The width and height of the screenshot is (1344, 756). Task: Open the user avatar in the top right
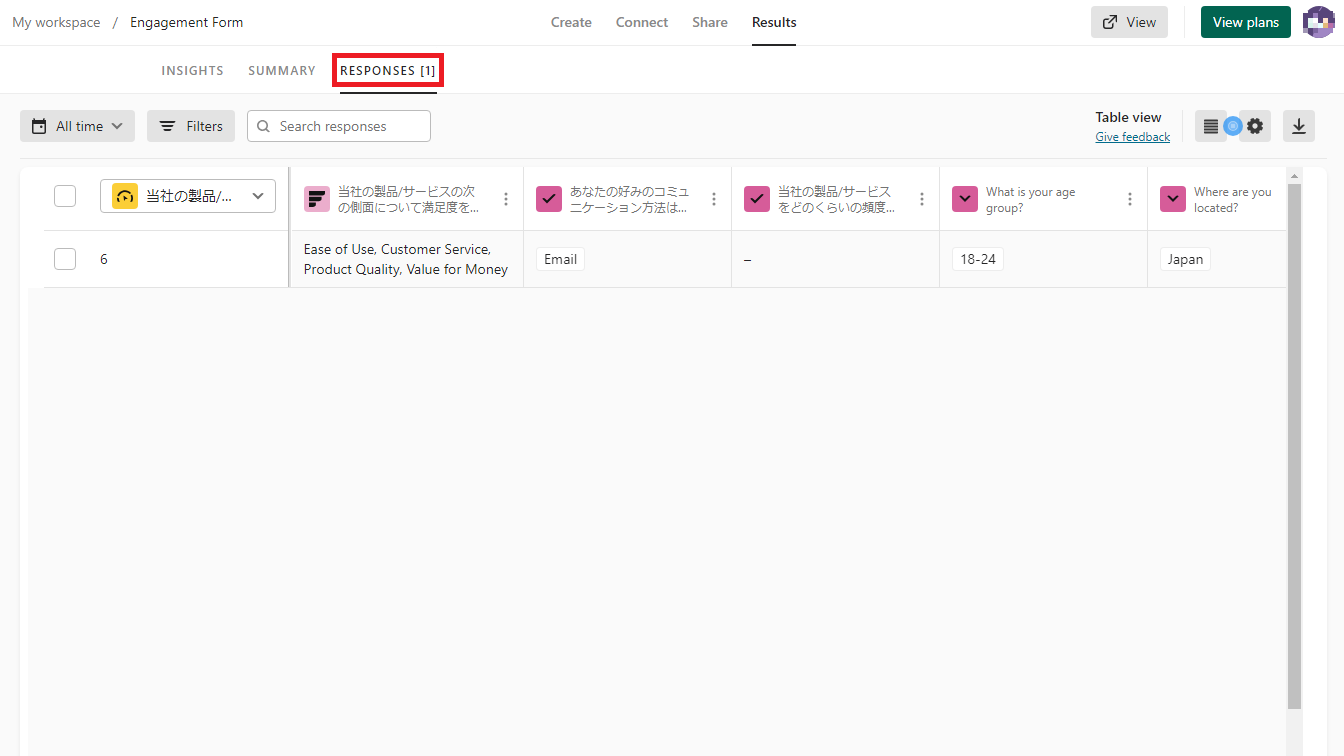click(1319, 22)
